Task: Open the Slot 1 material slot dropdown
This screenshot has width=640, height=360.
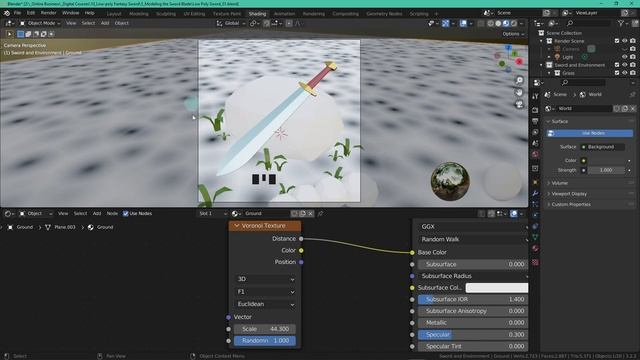Action: point(212,213)
